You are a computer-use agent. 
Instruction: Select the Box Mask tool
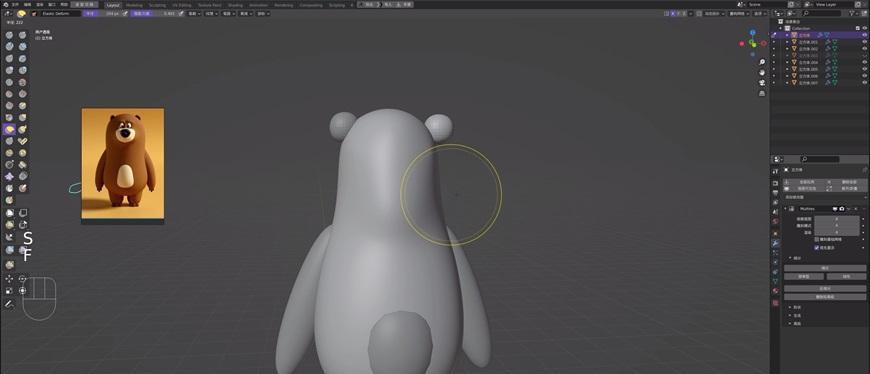9,213
